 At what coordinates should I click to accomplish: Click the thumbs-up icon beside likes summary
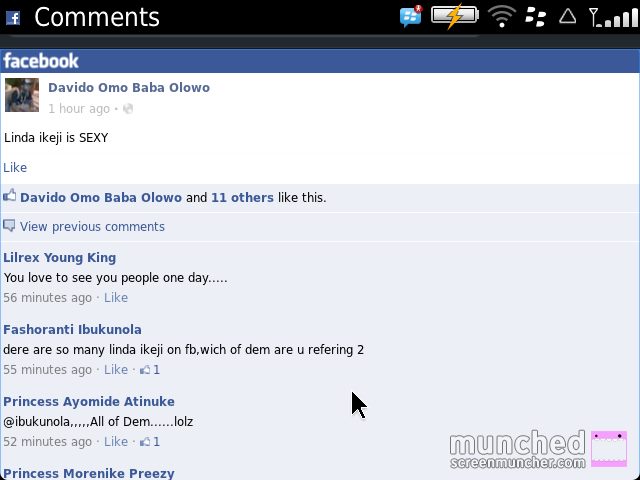click(10, 196)
